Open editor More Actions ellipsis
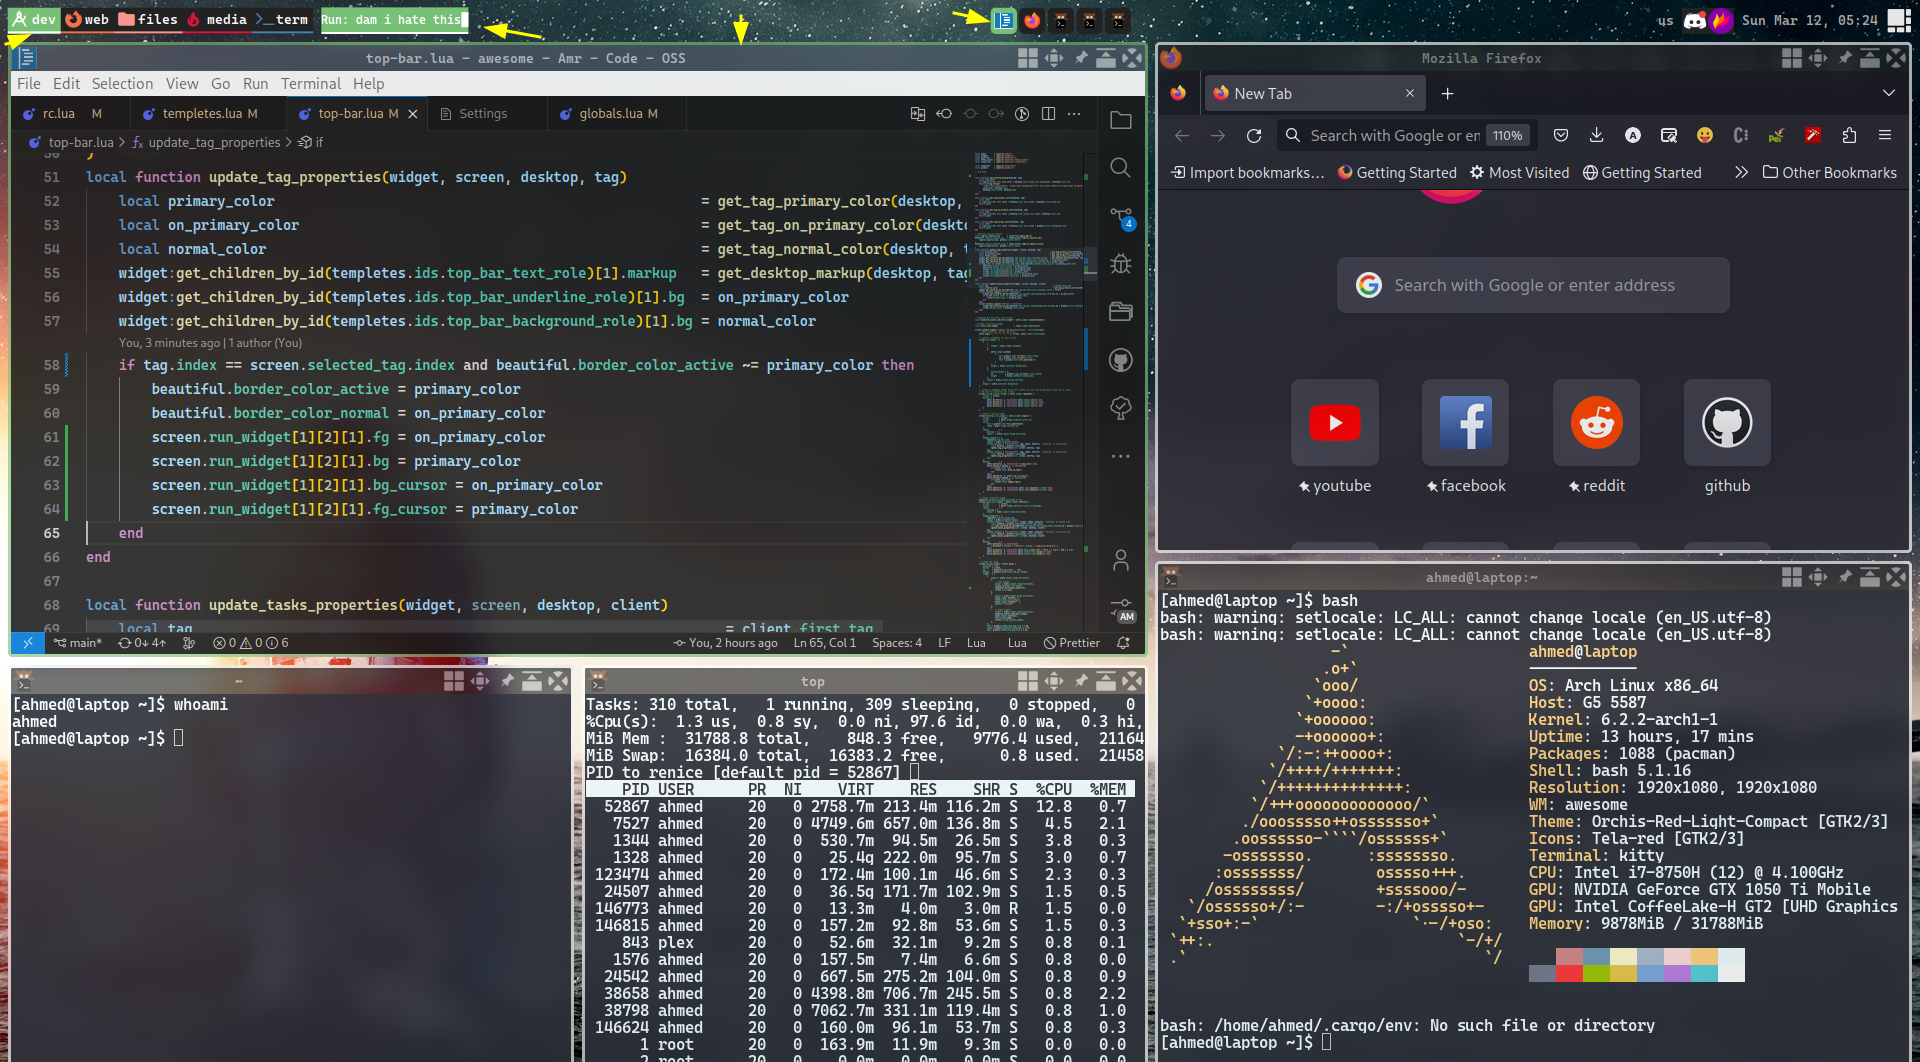This screenshot has width=1920, height=1062. pos(1074,114)
